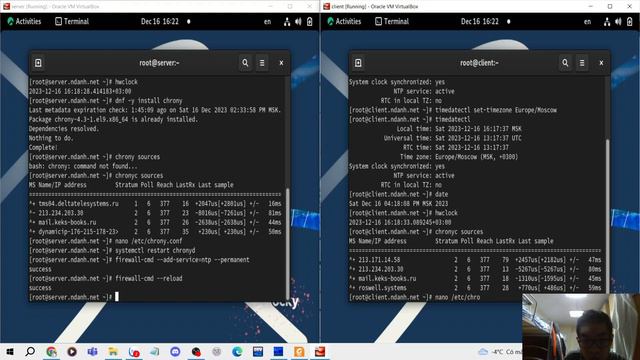Open Activities in the server VM
The height and width of the screenshot is (360, 640).
(x=24, y=22)
